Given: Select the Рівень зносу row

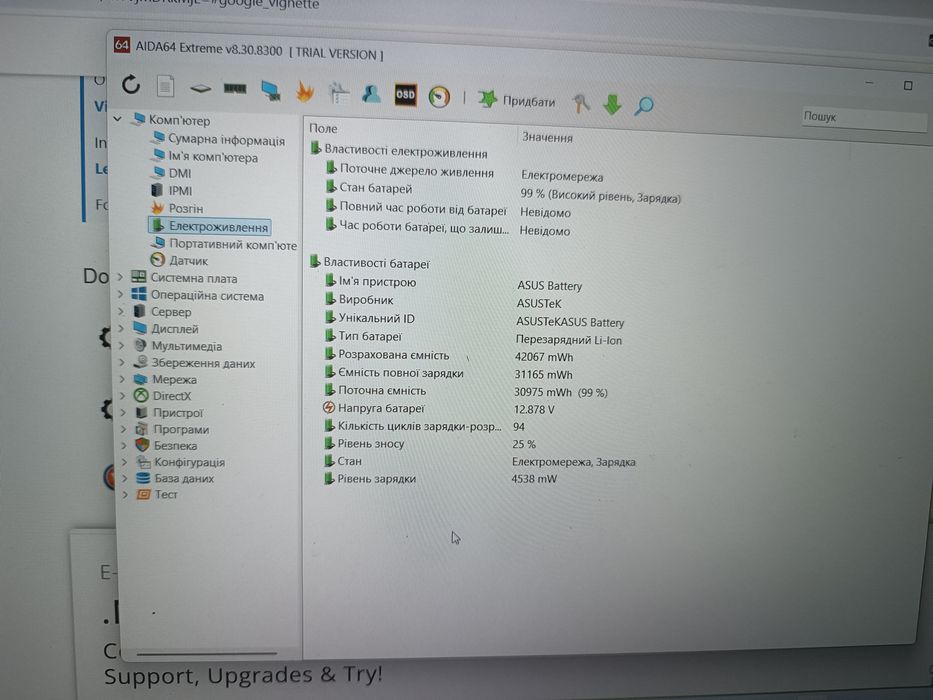Looking at the screenshot, I should pos(429,443).
